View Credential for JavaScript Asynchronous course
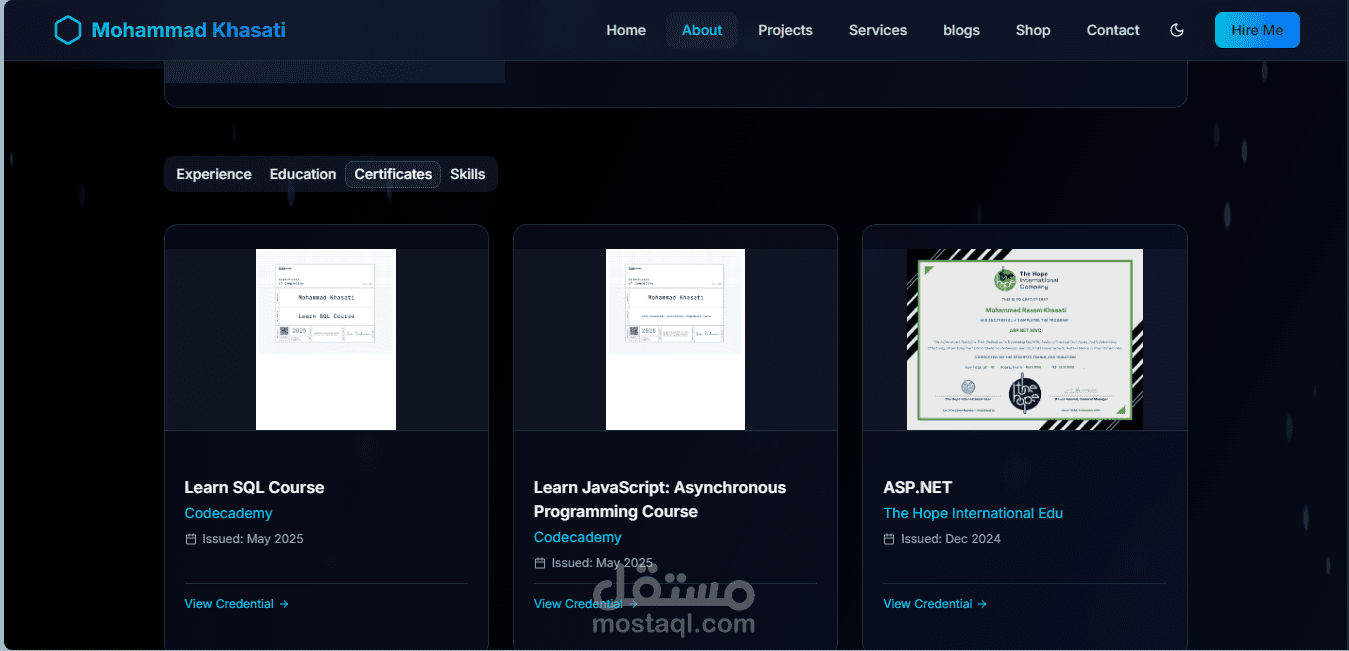Screen dimensions: 1349x651 [x=586, y=604]
